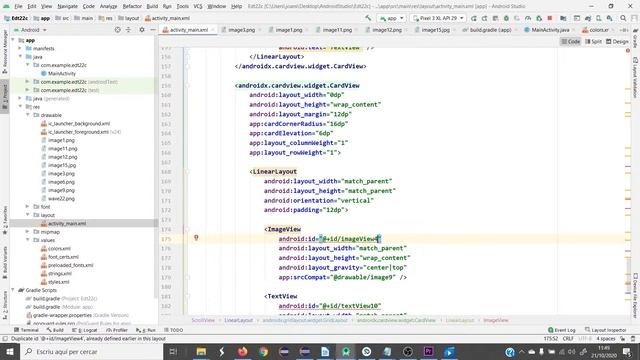Screen dimensions: 640x360
Task: Open the Structure side tab
Action: point(5,305)
